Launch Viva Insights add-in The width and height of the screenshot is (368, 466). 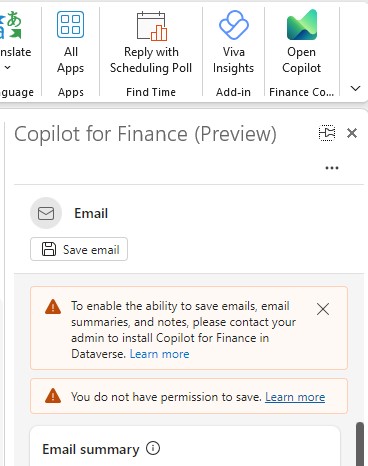coord(234,25)
